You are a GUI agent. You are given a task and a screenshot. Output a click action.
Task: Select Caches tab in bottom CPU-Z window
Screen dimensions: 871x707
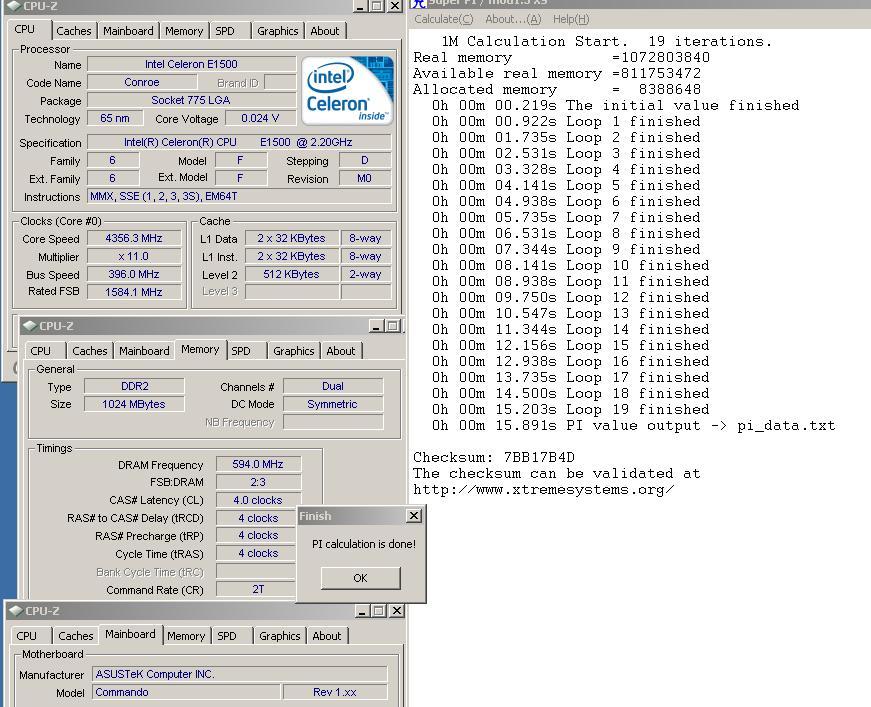pyautogui.click(x=76, y=636)
